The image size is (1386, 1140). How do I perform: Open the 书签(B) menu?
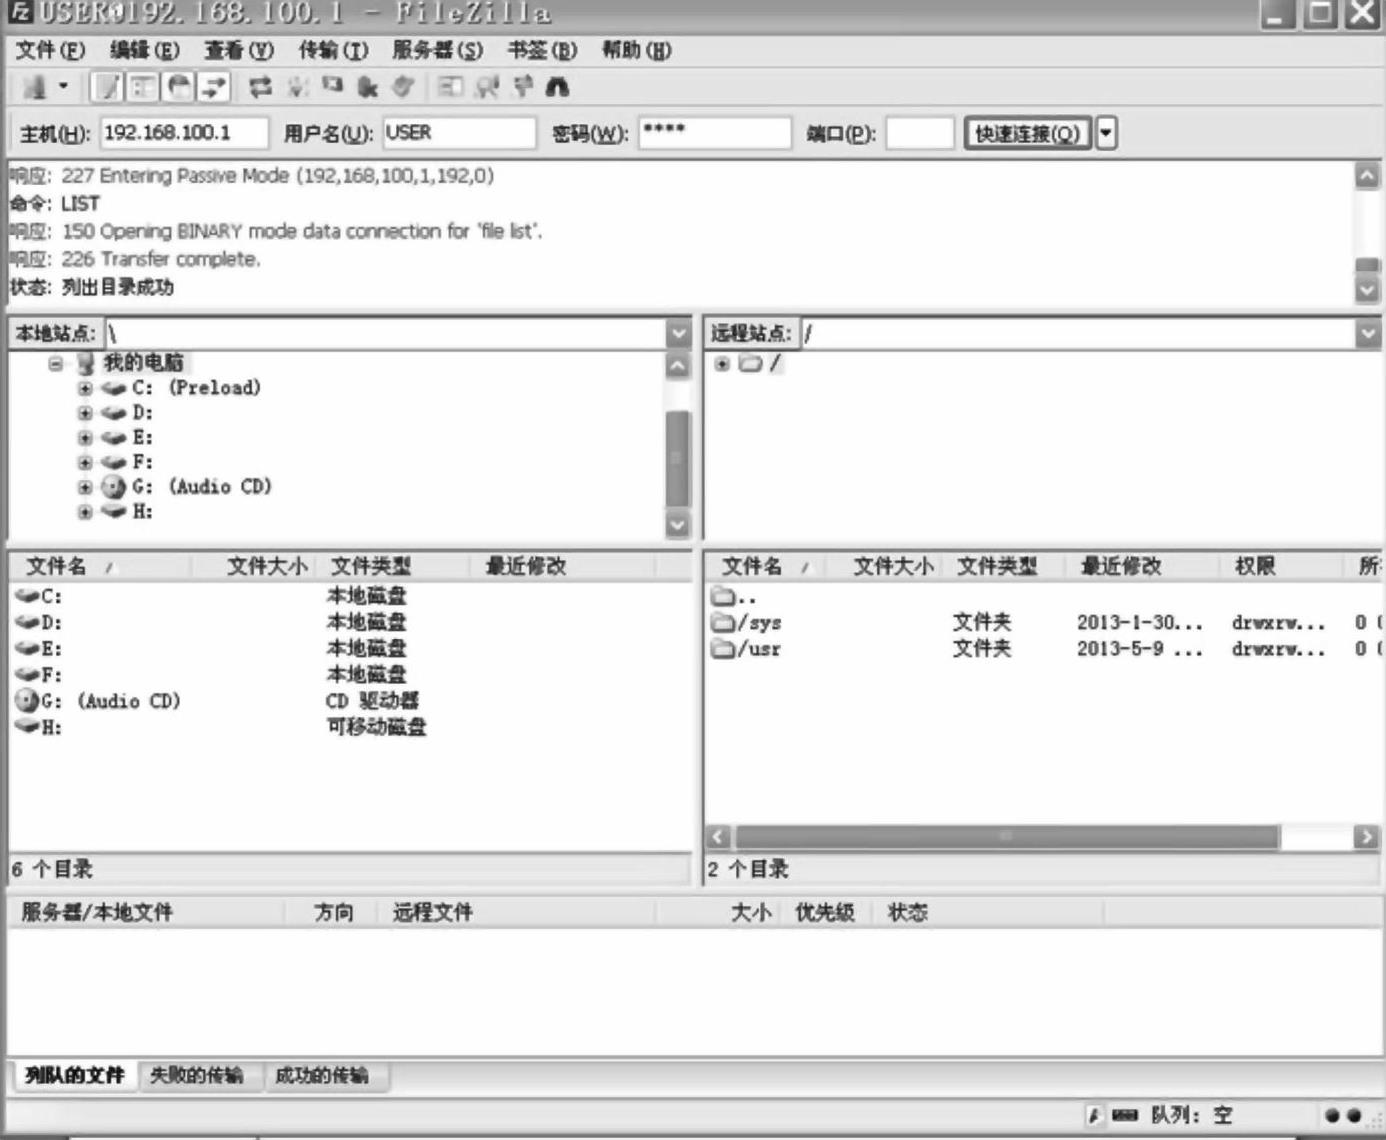542,50
